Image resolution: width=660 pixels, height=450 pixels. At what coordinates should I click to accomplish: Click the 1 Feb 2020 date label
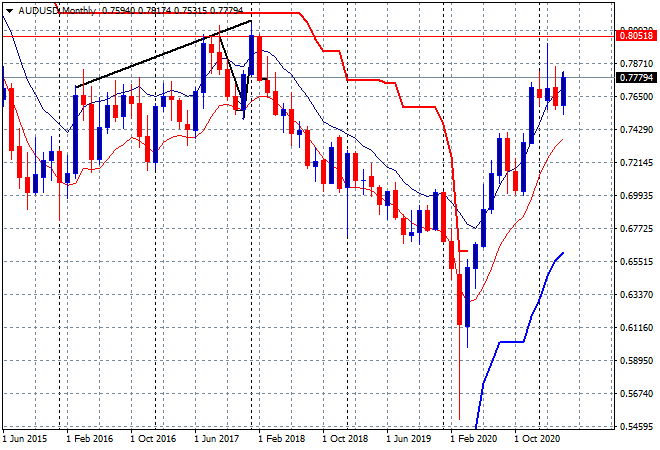click(x=474, y=439)
